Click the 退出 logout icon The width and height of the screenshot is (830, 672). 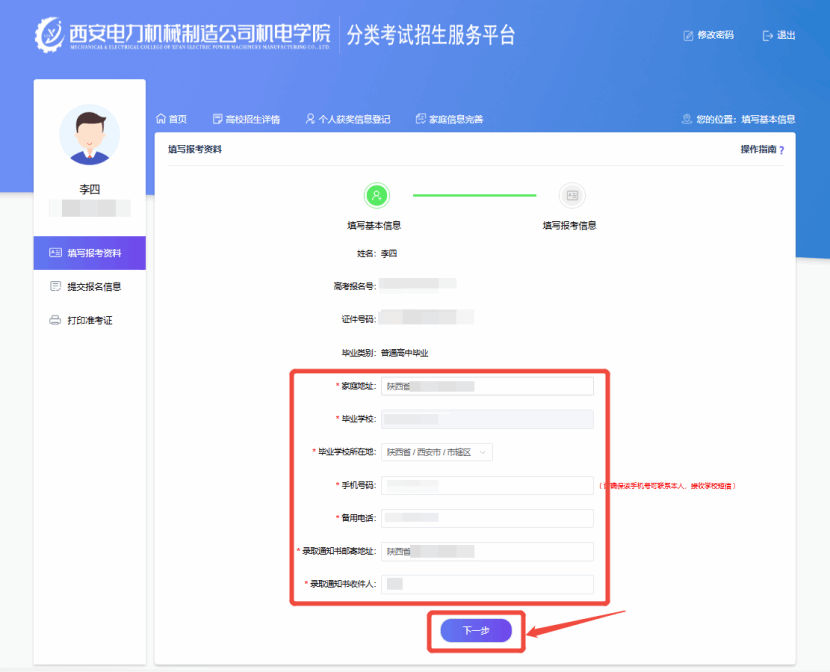(768, 36)
